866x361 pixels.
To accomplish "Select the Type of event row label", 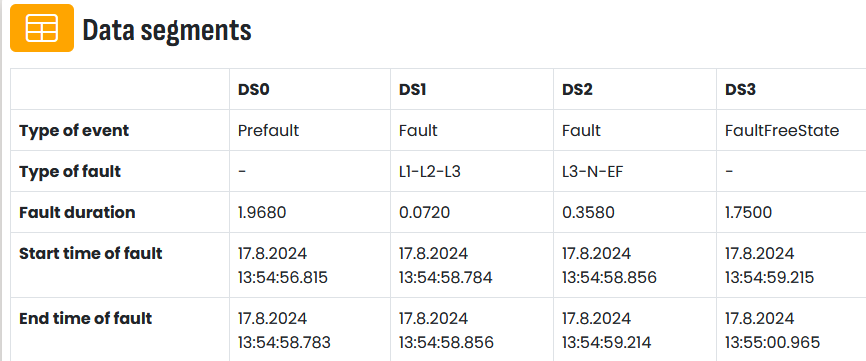I will tap(74, 131).
